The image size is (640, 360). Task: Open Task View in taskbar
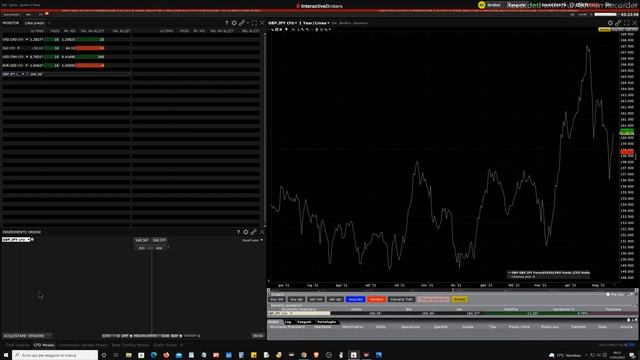pos(116,355)
